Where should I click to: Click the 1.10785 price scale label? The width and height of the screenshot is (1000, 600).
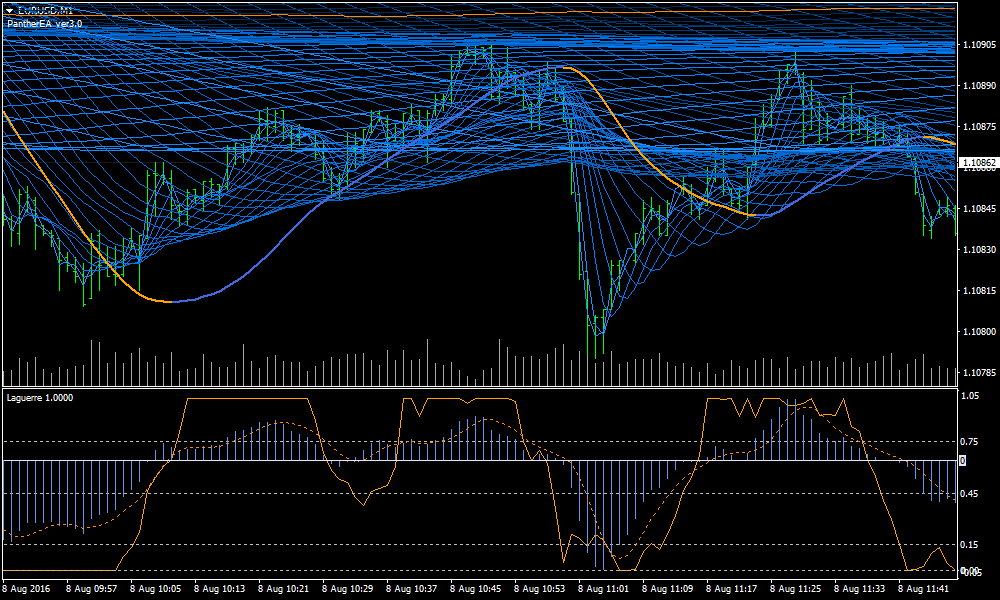click(x=977, y=372)
